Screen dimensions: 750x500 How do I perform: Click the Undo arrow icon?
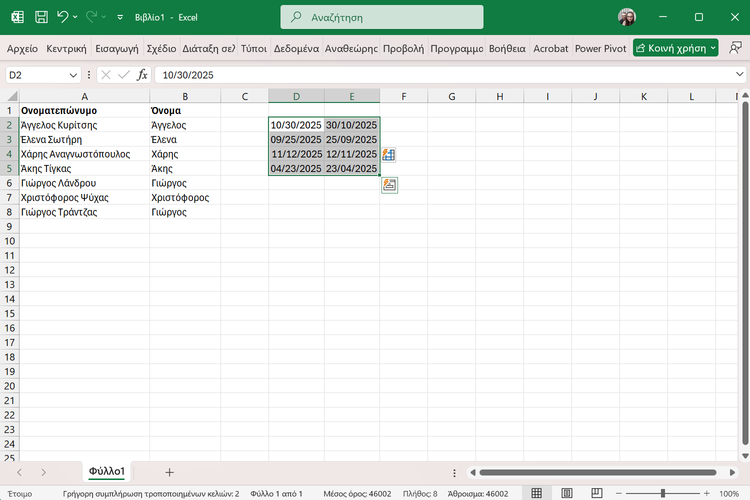[63, 17]
